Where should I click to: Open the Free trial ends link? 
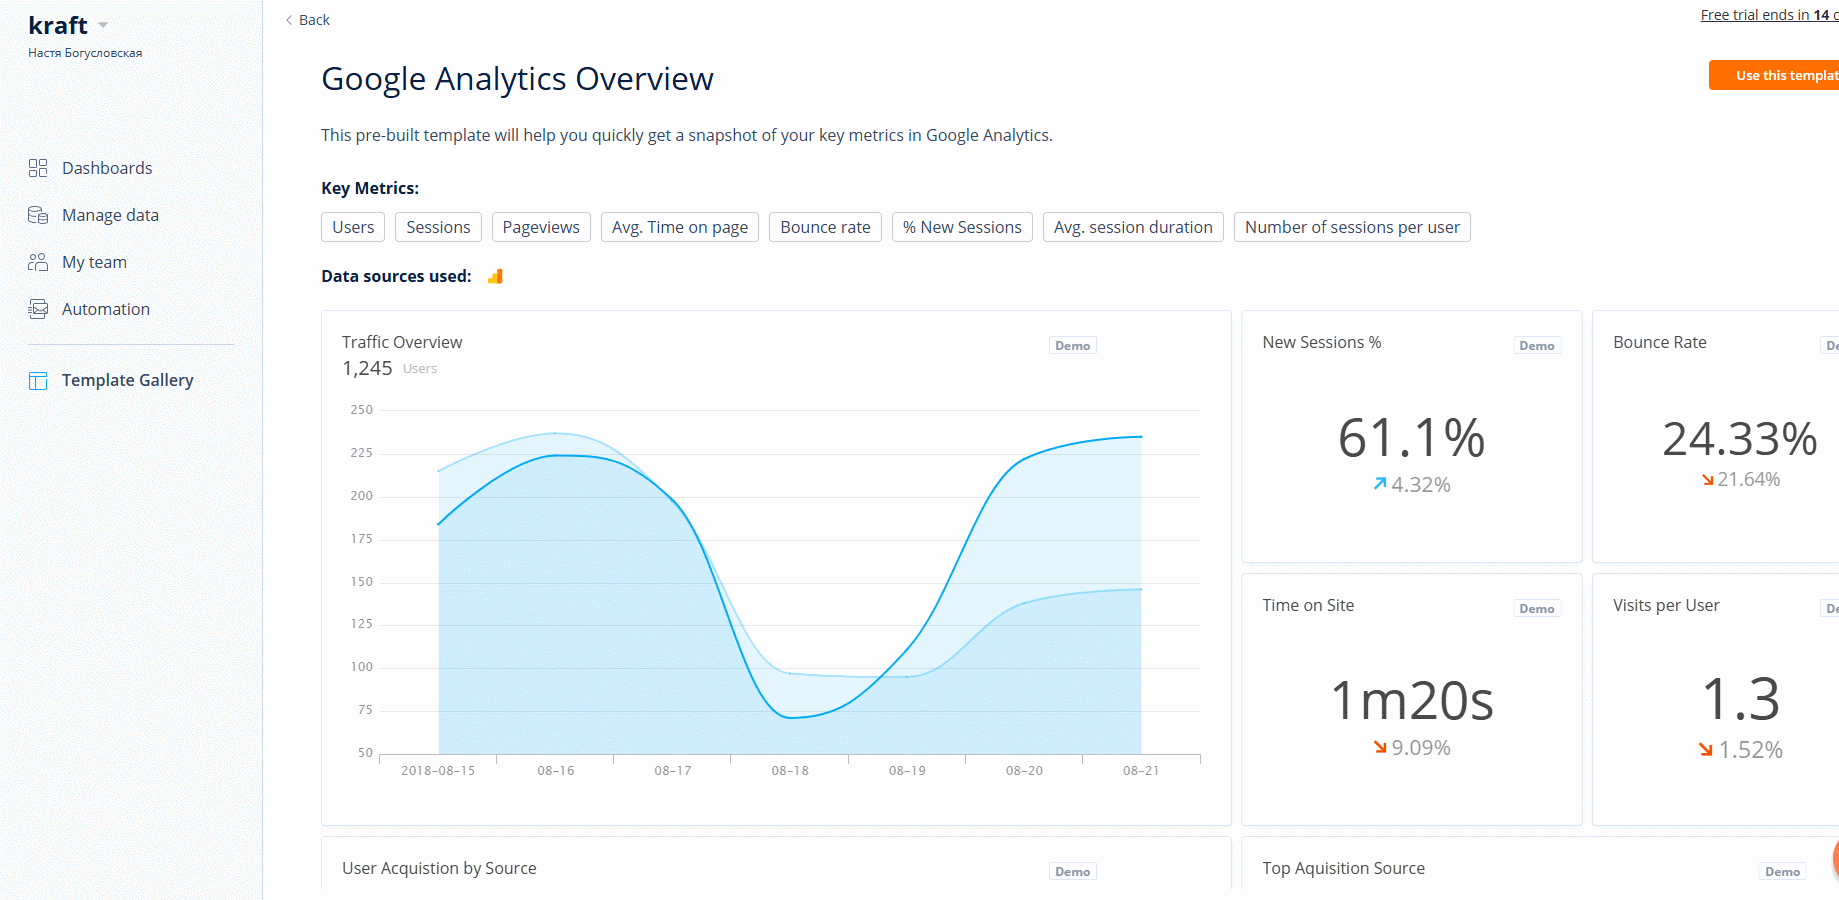click(x=1769, y=15)
